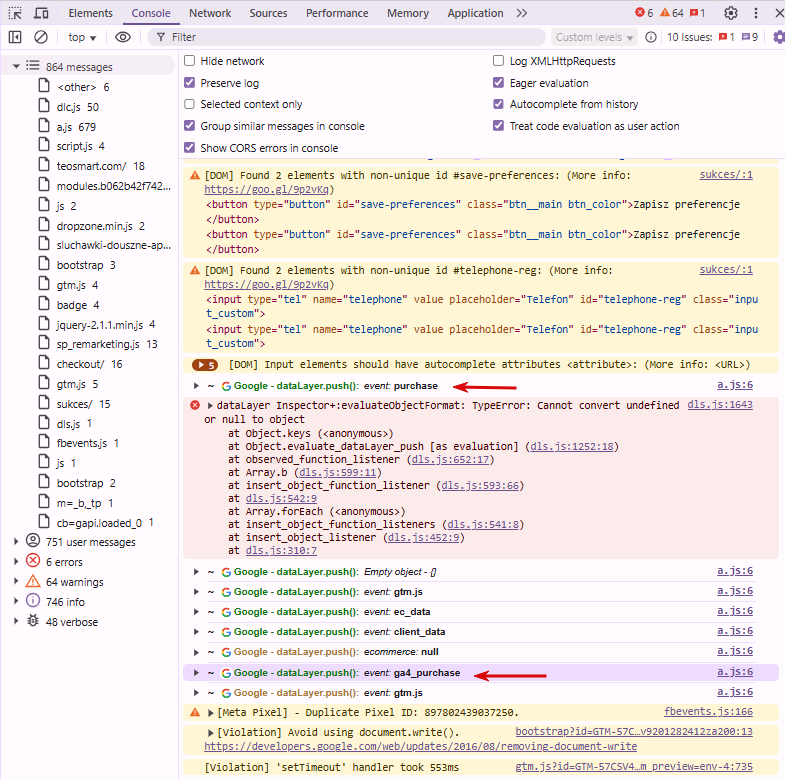The width and height of the screenshot is (785, 780).
Task: Select the 48 verbose bug icon
Action: (x=33, y=621)
